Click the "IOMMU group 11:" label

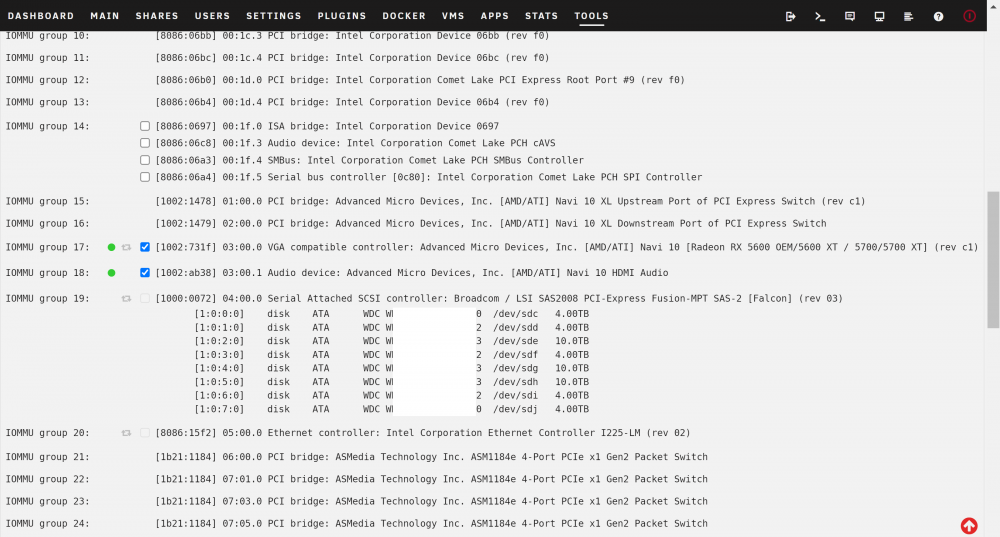tap(48, 58)
